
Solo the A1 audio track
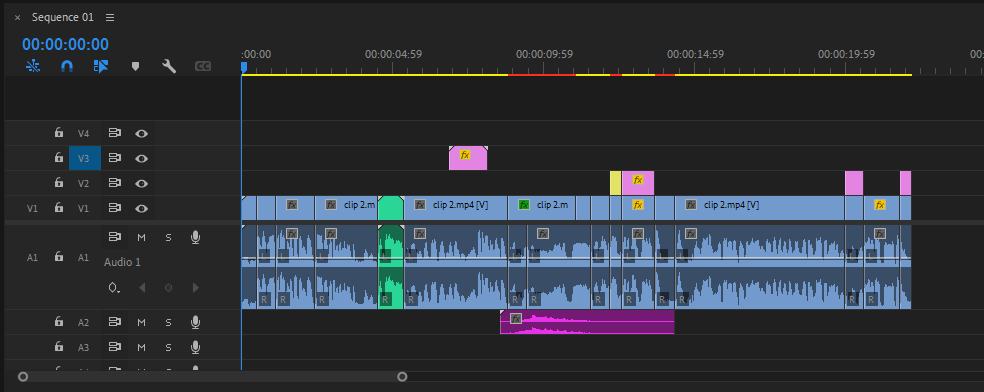click(x=168, y=237)
